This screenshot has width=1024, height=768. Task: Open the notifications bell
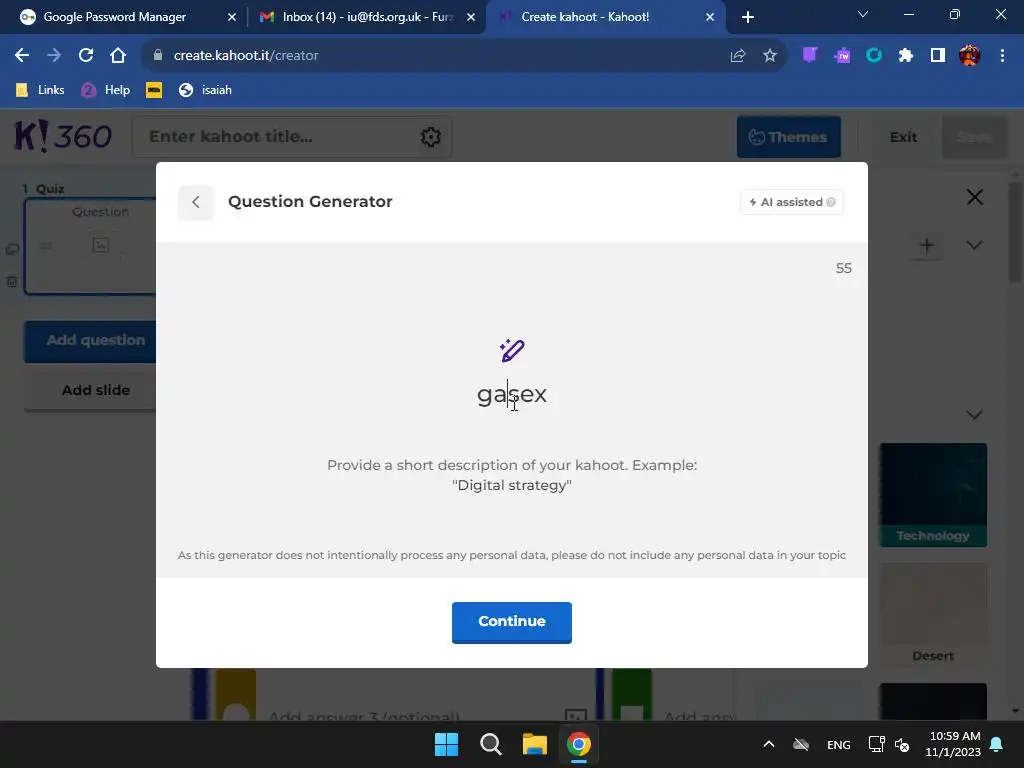coord(997,744)
